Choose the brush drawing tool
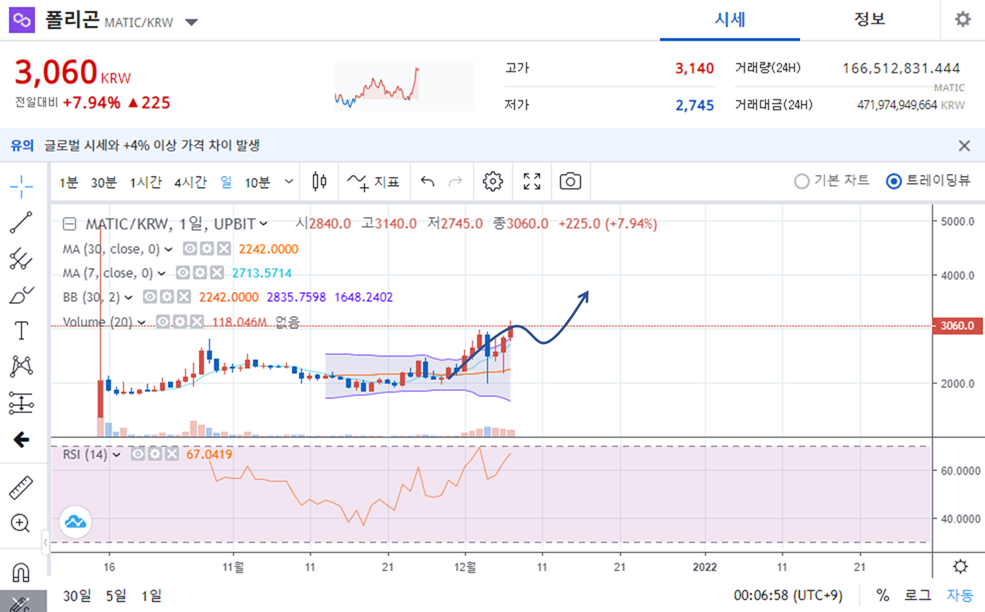 (21, 295)
